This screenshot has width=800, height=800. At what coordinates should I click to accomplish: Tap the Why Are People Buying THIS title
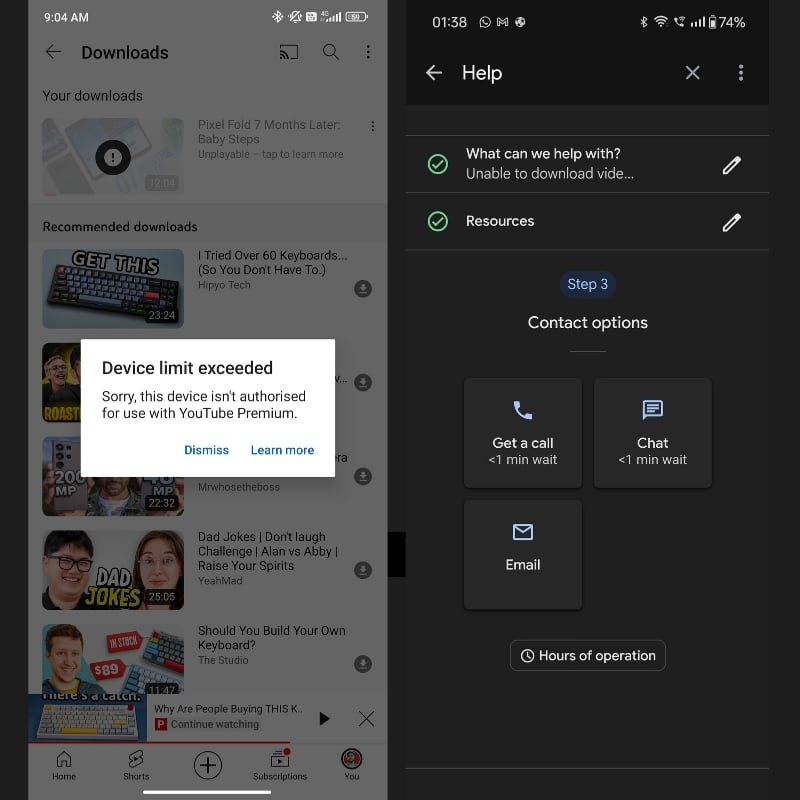228,709
